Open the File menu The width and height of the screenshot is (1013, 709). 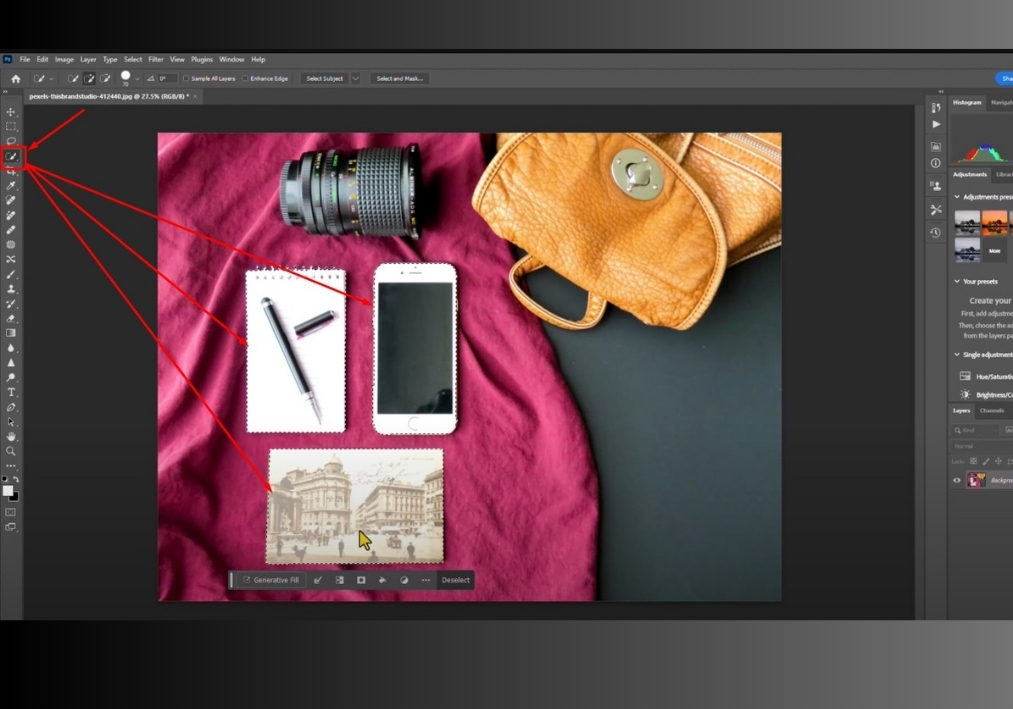click(x=25, y=59)
